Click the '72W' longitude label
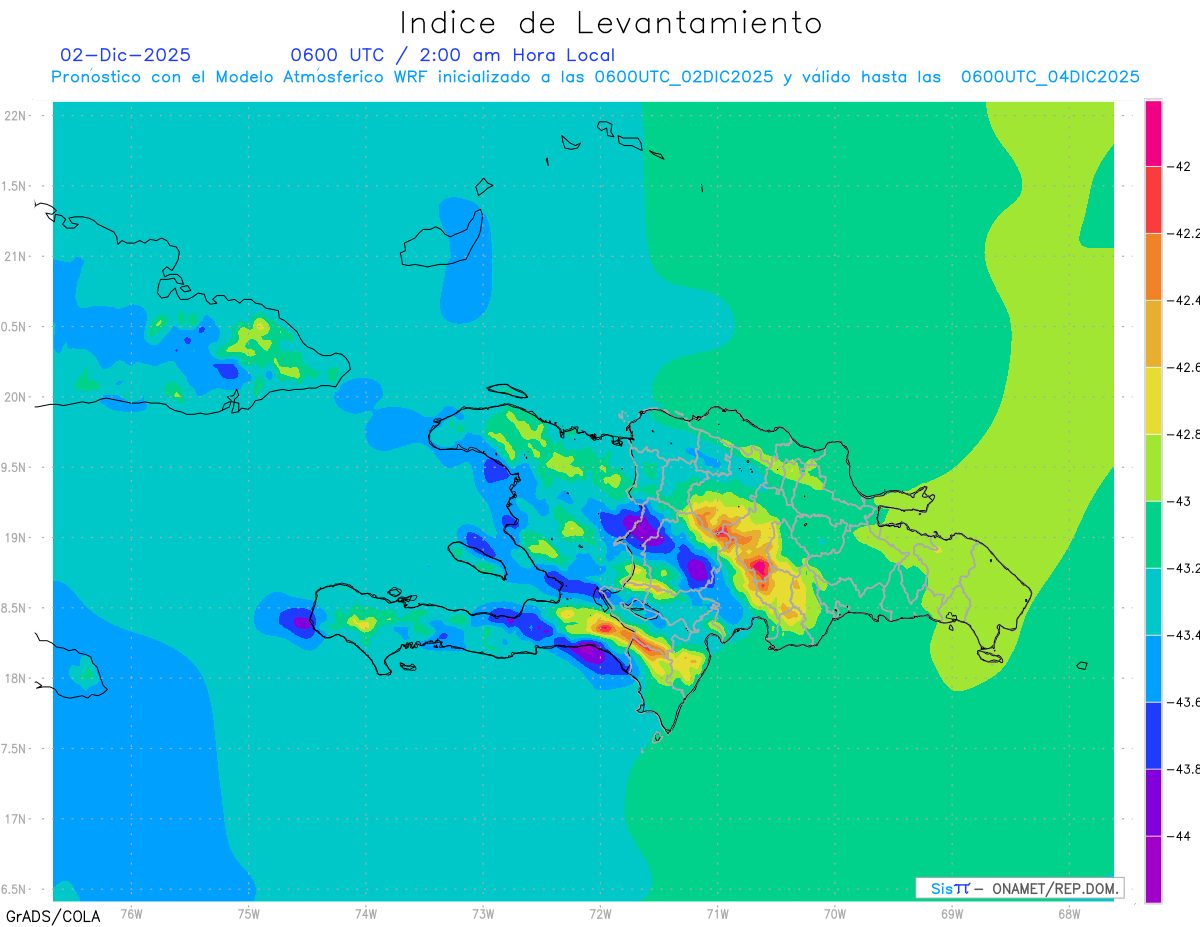 click(x=600, y=913)
